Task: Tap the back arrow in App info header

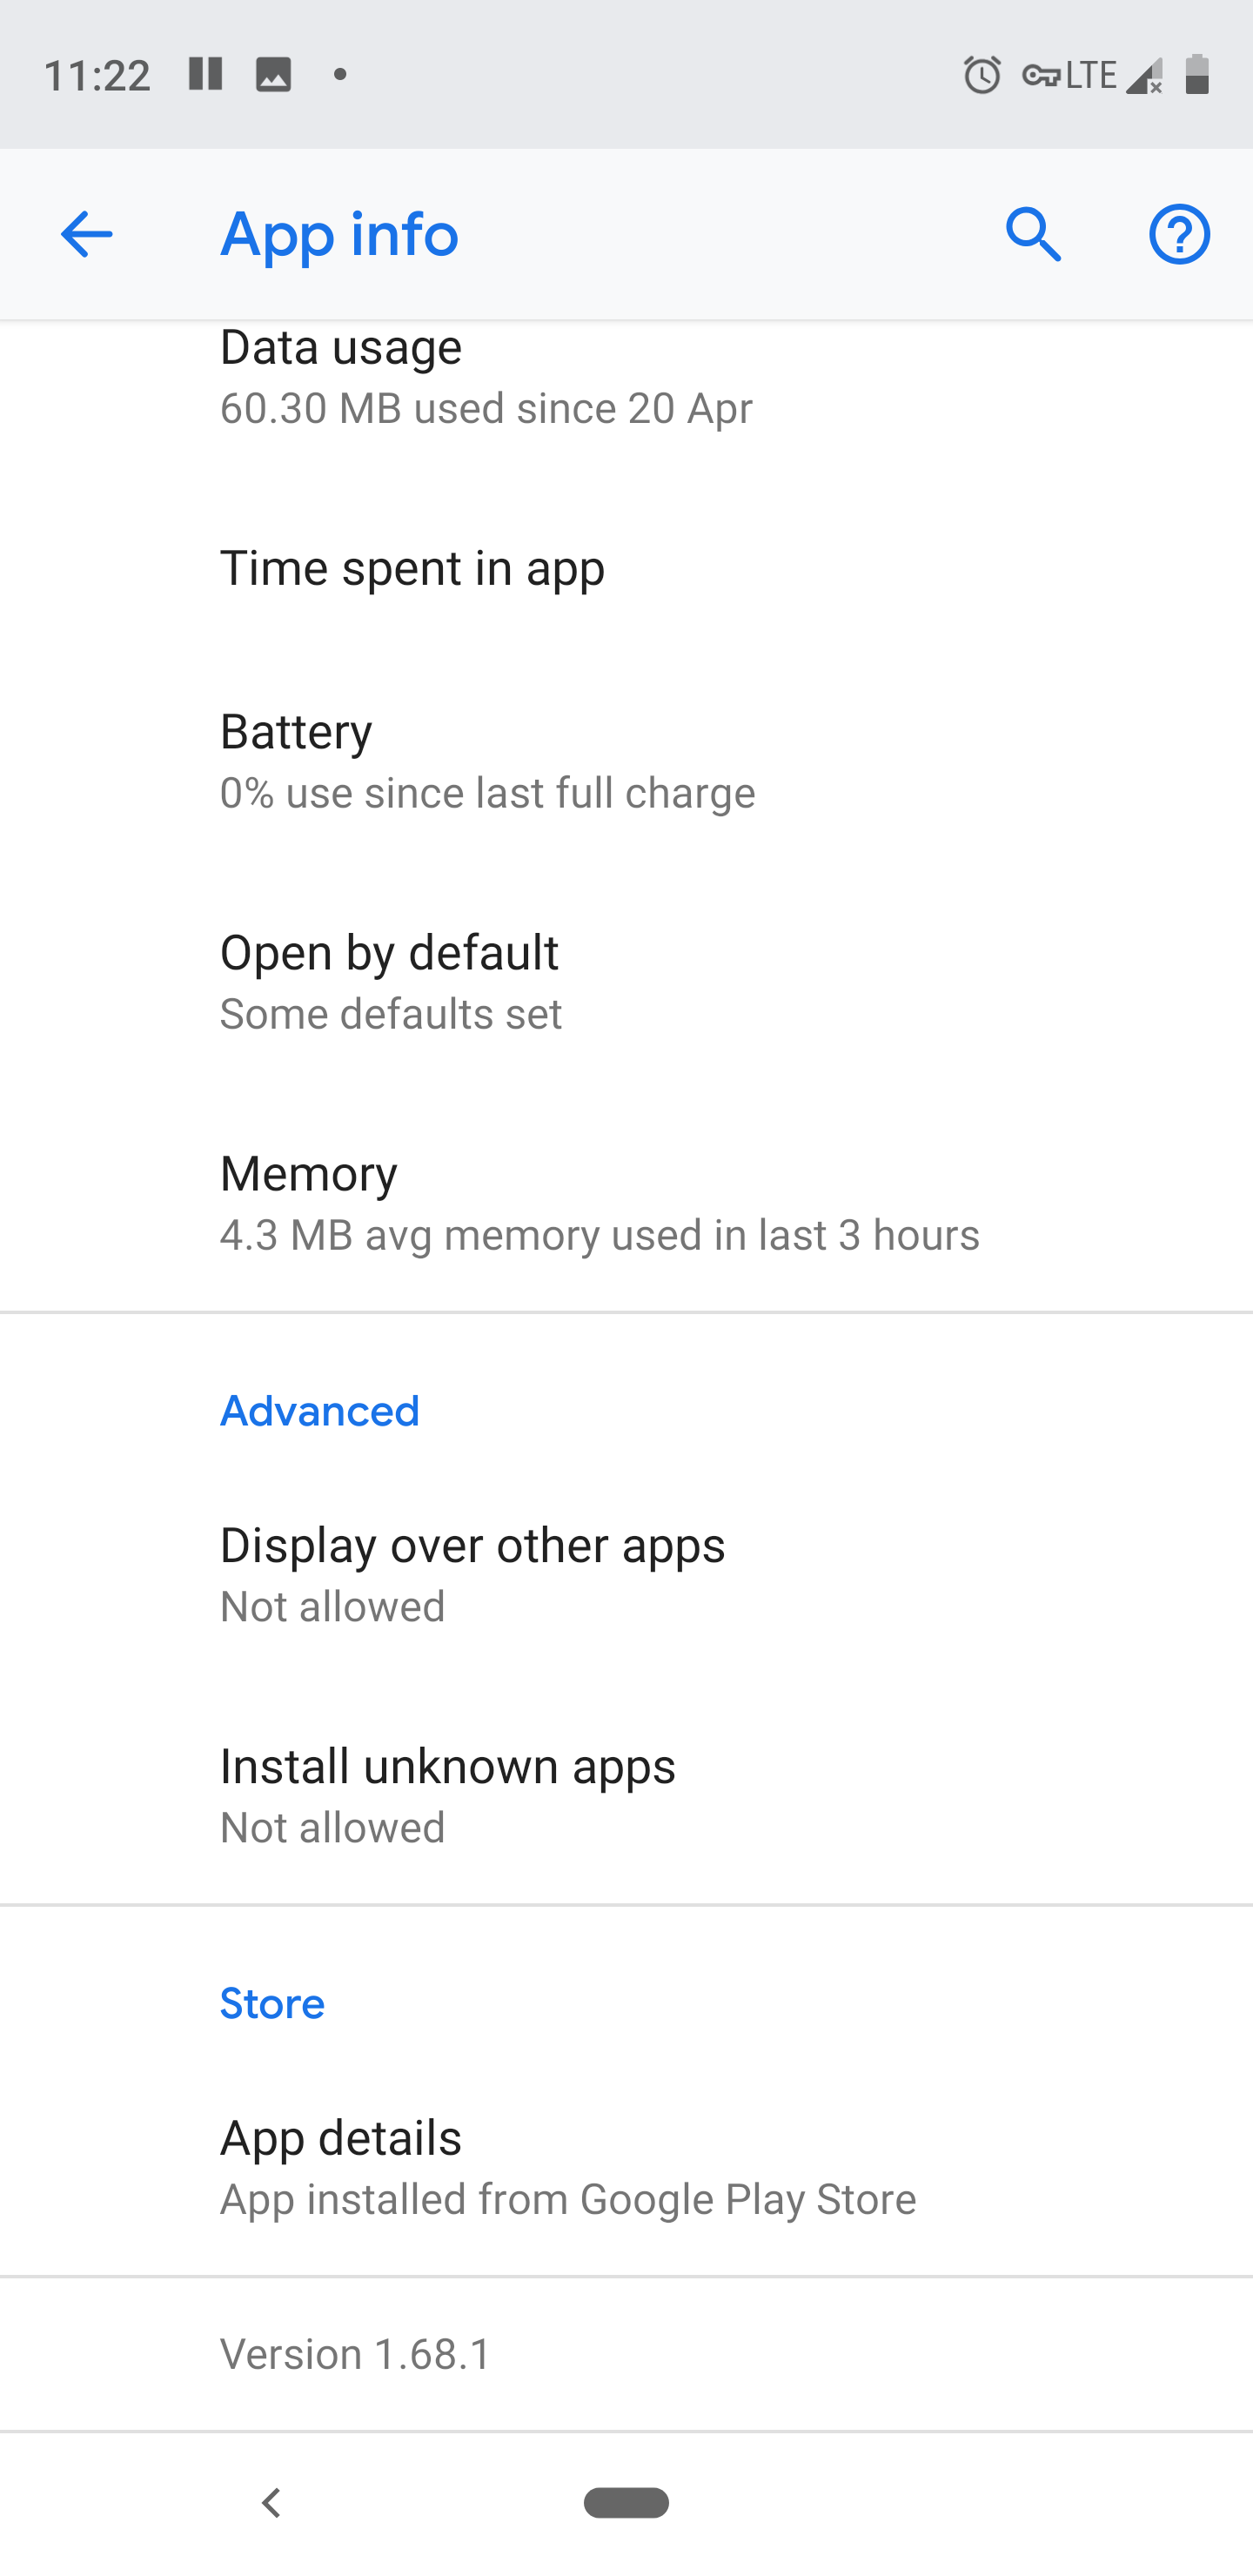Action: 87,235
